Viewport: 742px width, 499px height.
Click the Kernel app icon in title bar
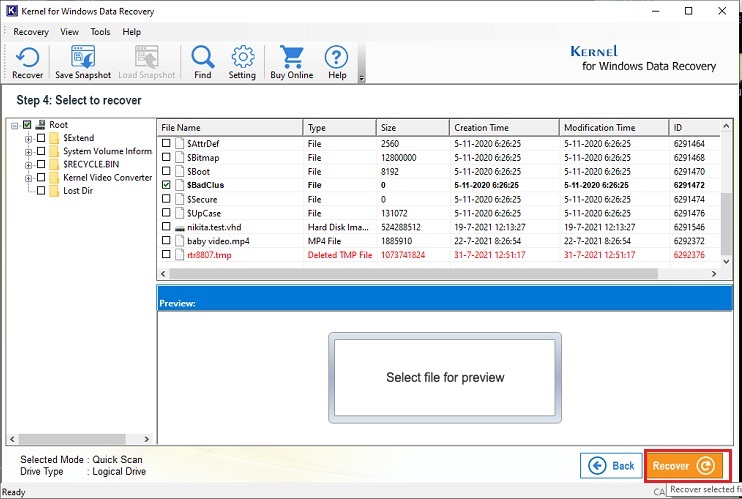pyautogui.click(x=12, y=11)
